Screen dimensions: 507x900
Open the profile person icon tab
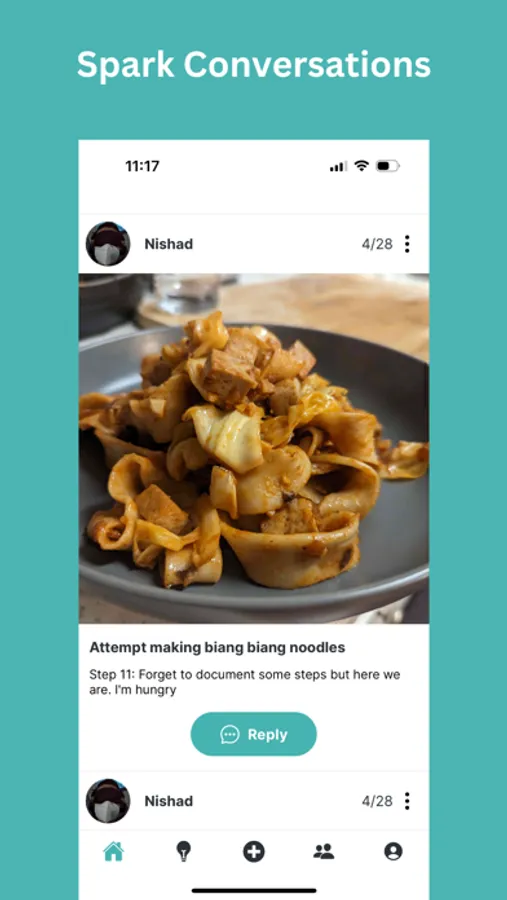[393, 851]
